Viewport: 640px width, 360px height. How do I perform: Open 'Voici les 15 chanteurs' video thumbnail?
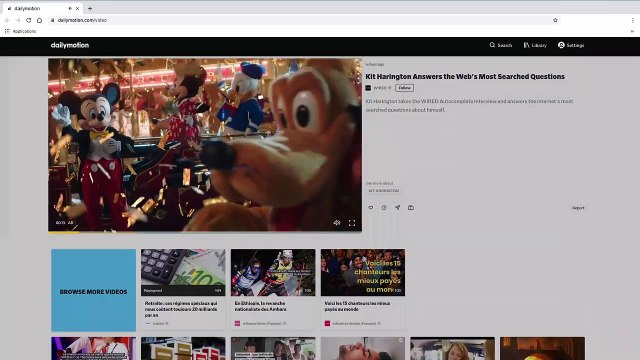363,273
